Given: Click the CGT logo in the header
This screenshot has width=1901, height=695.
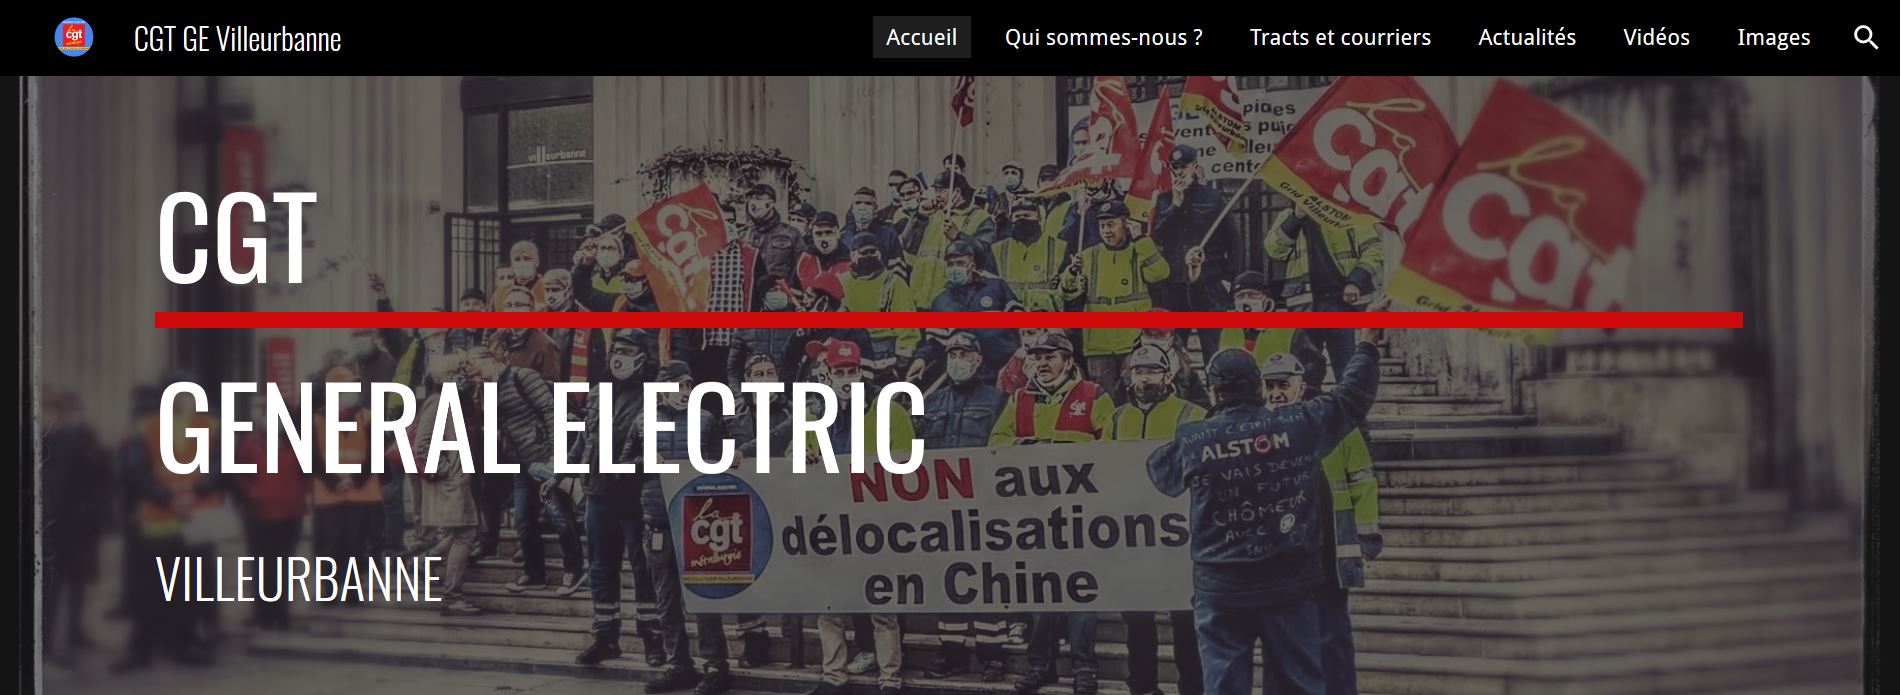Looking at the screenshot, I should tap(73, 37).
